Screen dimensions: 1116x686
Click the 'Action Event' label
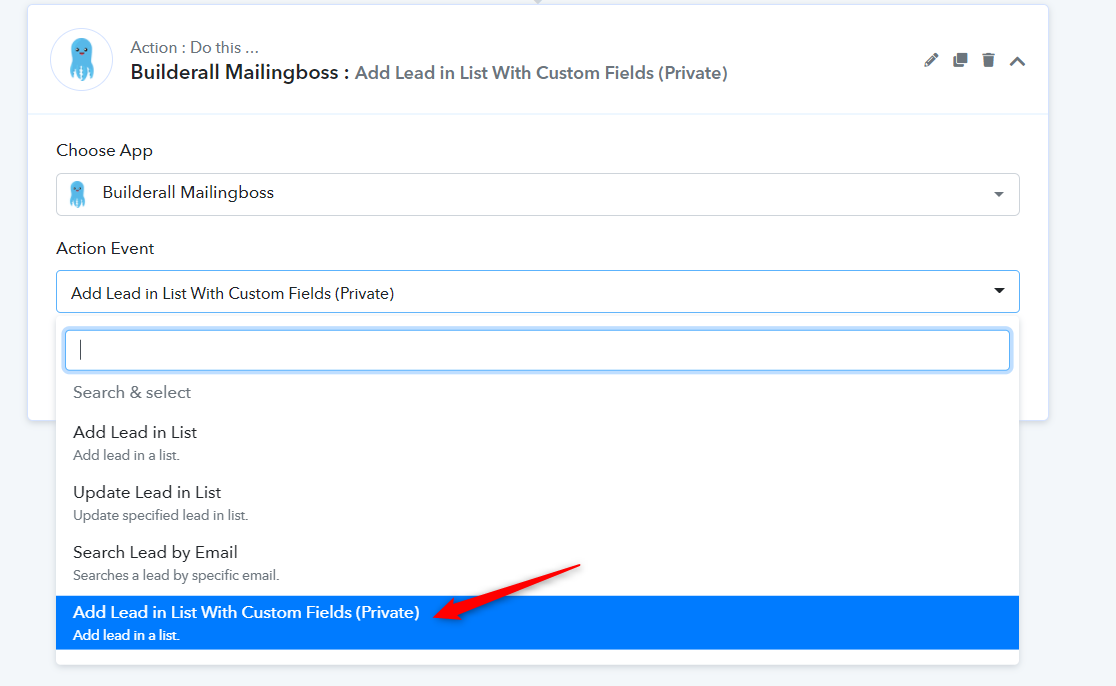pos(105,248)
